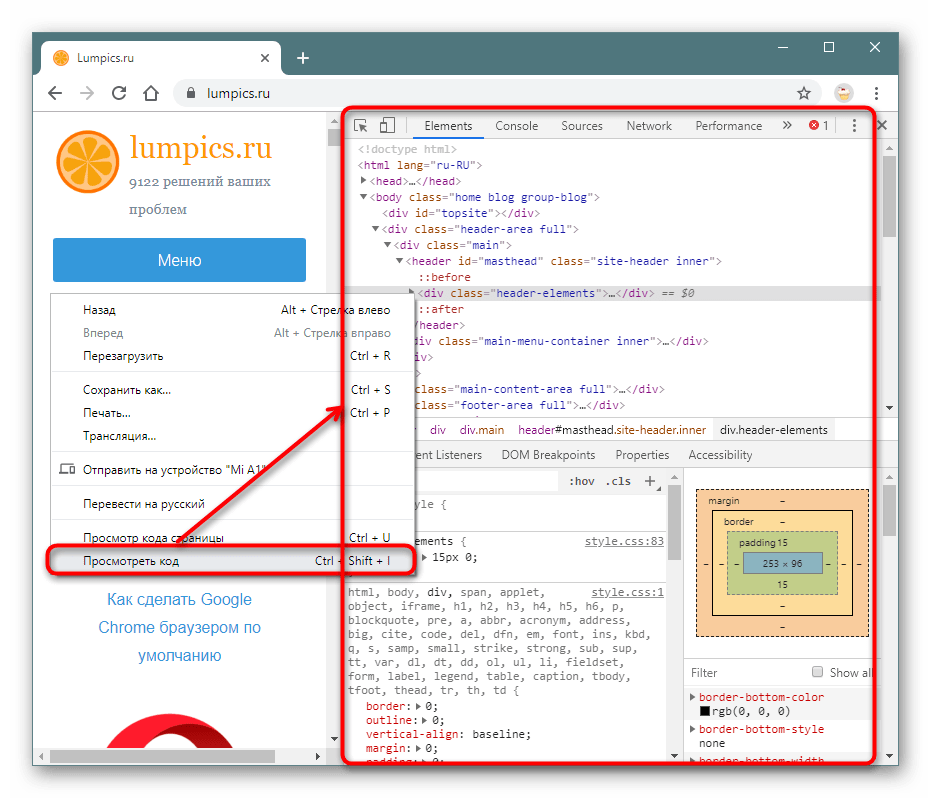The width and height of the screenshot is (931, 798).
Task: Go to homepage using house icon
Action: (x=150, y=93)
